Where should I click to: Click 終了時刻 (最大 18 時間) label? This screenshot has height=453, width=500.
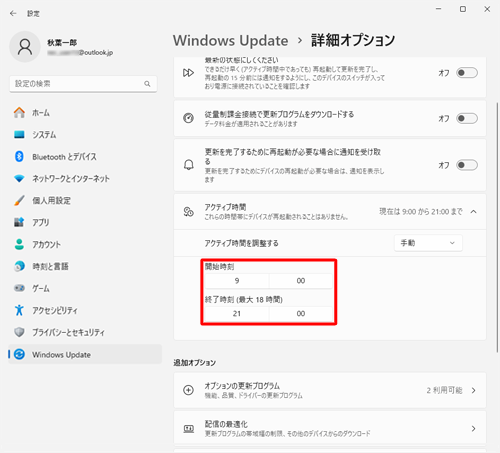(244, 299)
